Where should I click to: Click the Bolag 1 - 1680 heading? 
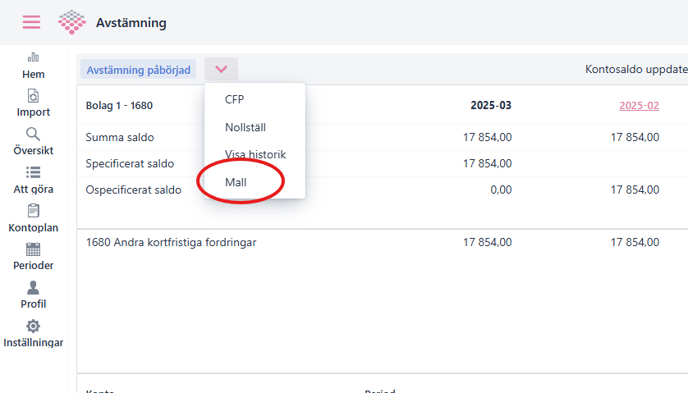tap(119, 105)
